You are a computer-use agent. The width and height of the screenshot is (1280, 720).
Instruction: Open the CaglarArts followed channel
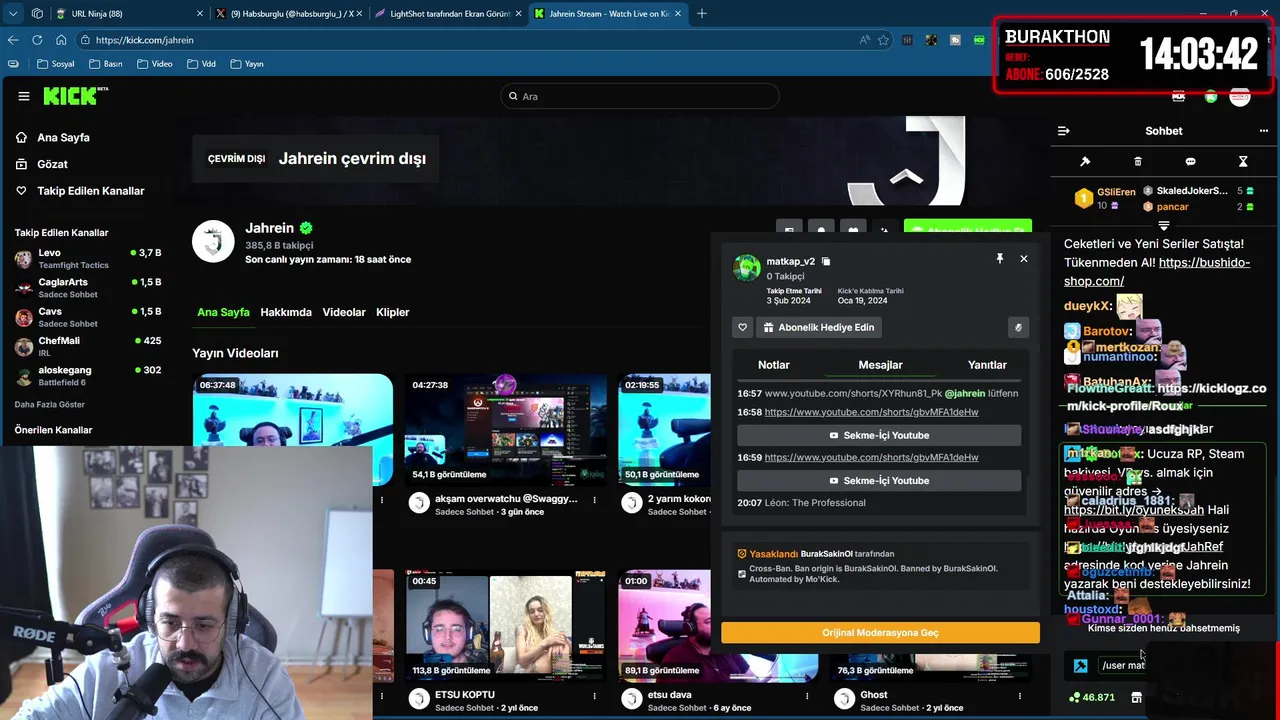pyautogui.click(x=88, y=288)
